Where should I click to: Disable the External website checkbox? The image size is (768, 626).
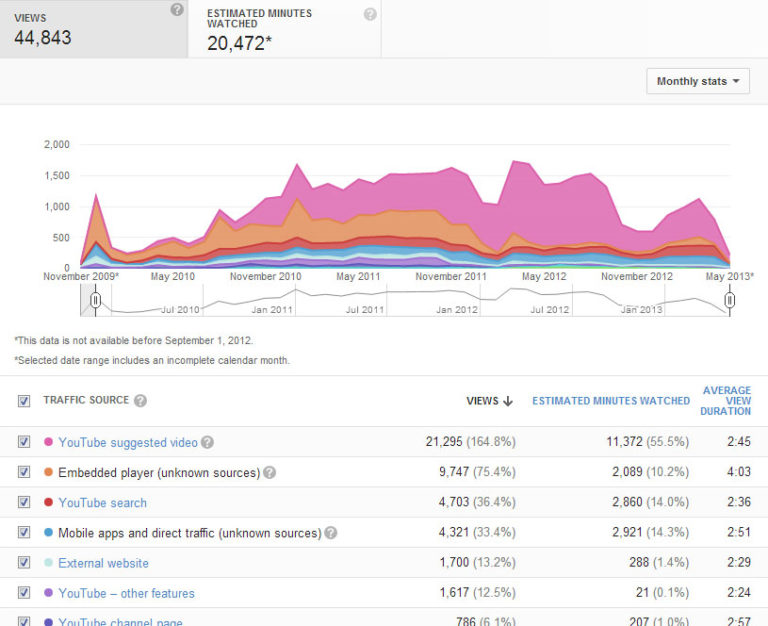tap(24, 563)
